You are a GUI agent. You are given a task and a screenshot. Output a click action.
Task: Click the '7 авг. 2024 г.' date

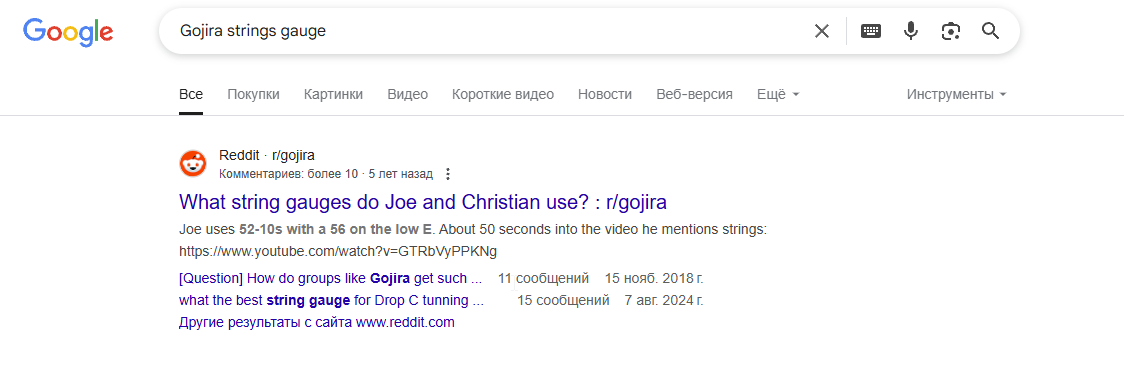pyautogui.click(x=664, y=300)
